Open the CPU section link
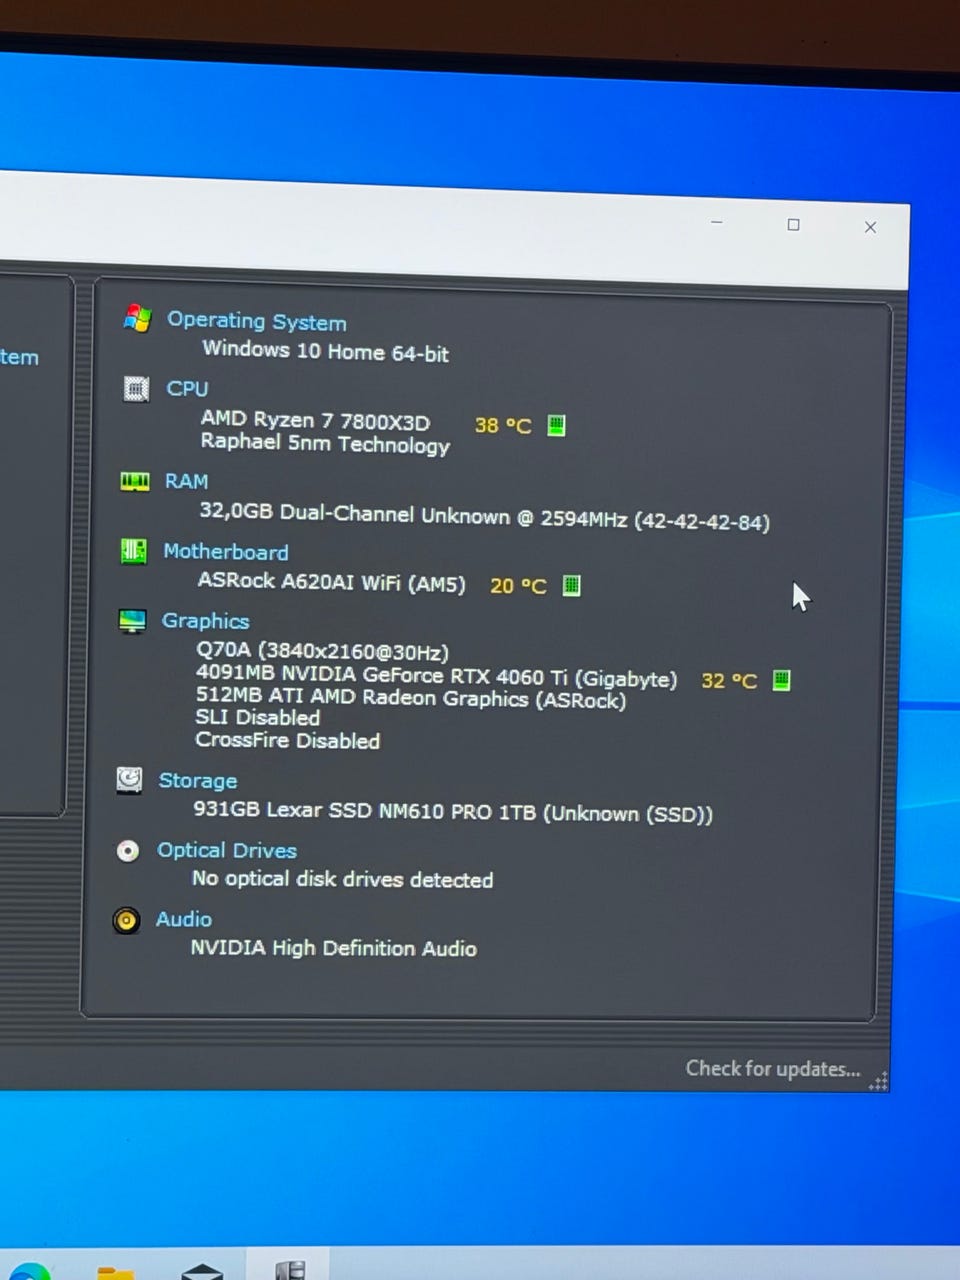 [187, 388]
